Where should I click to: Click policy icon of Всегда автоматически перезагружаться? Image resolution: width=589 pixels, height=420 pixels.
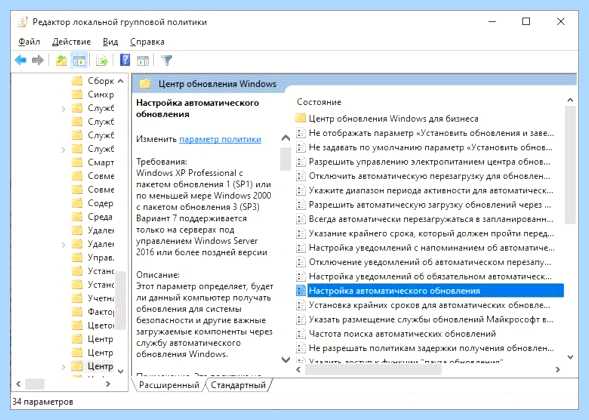tap(301, 219)
